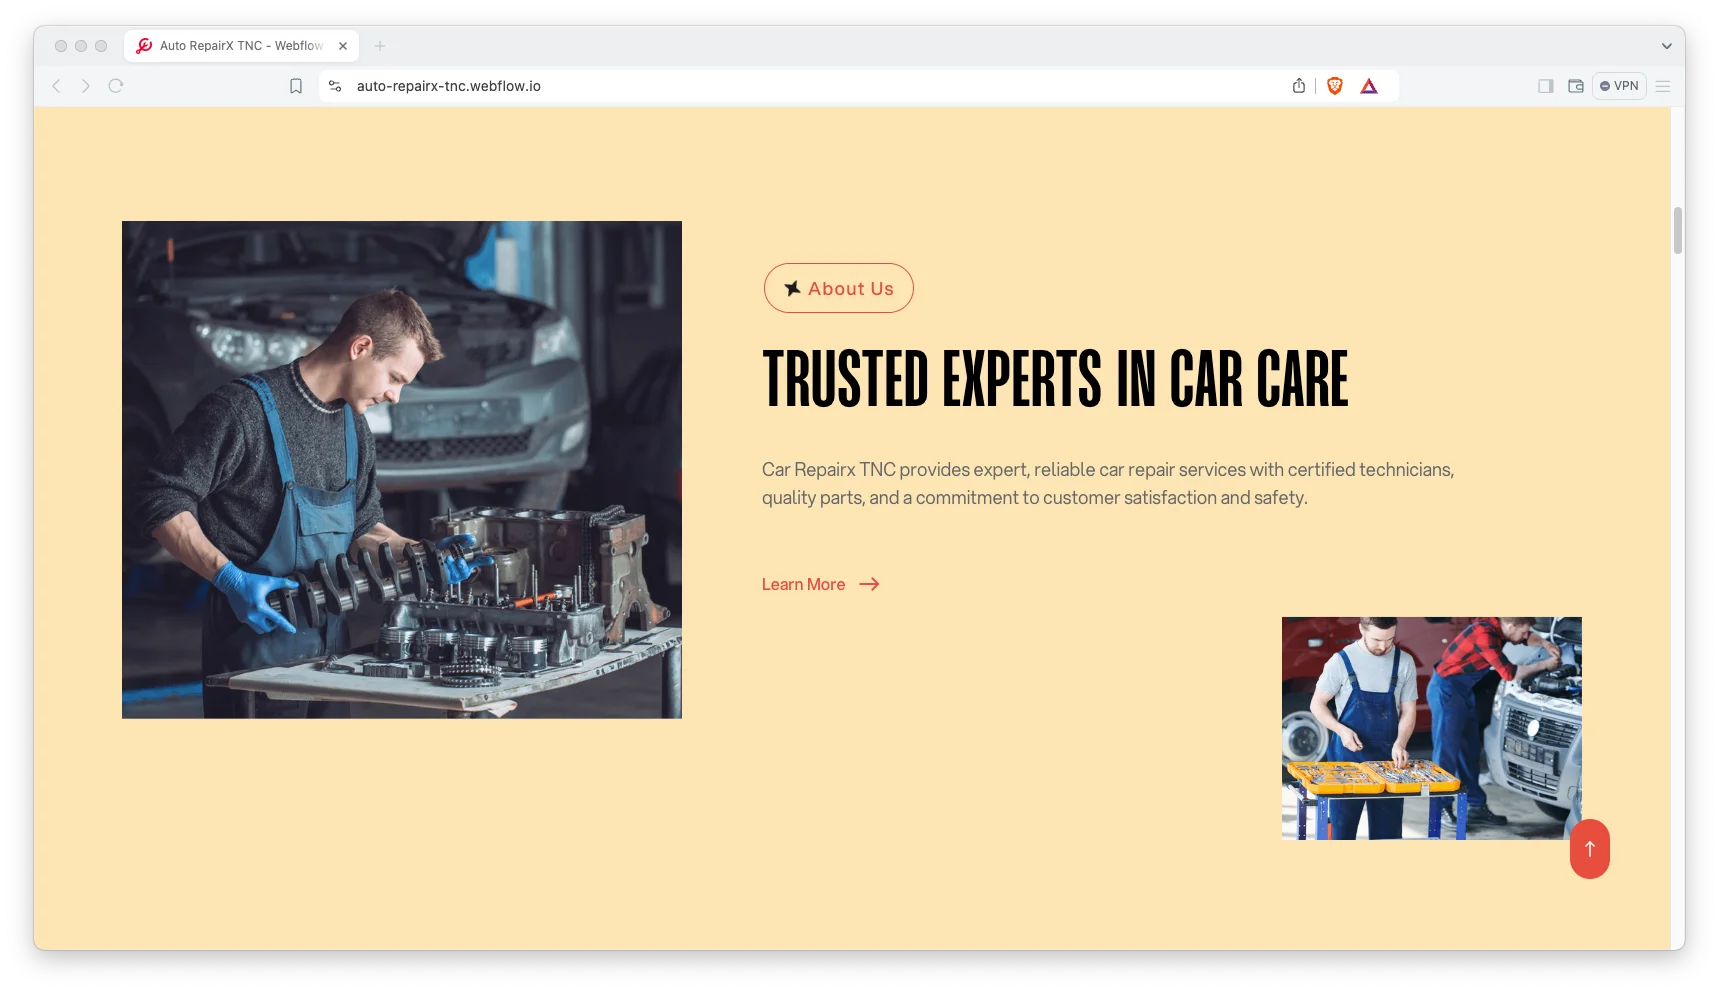Click the Brave Shields lion icon
The width and height of the screenshot is (1719, 992).
tap(1334, 86)
